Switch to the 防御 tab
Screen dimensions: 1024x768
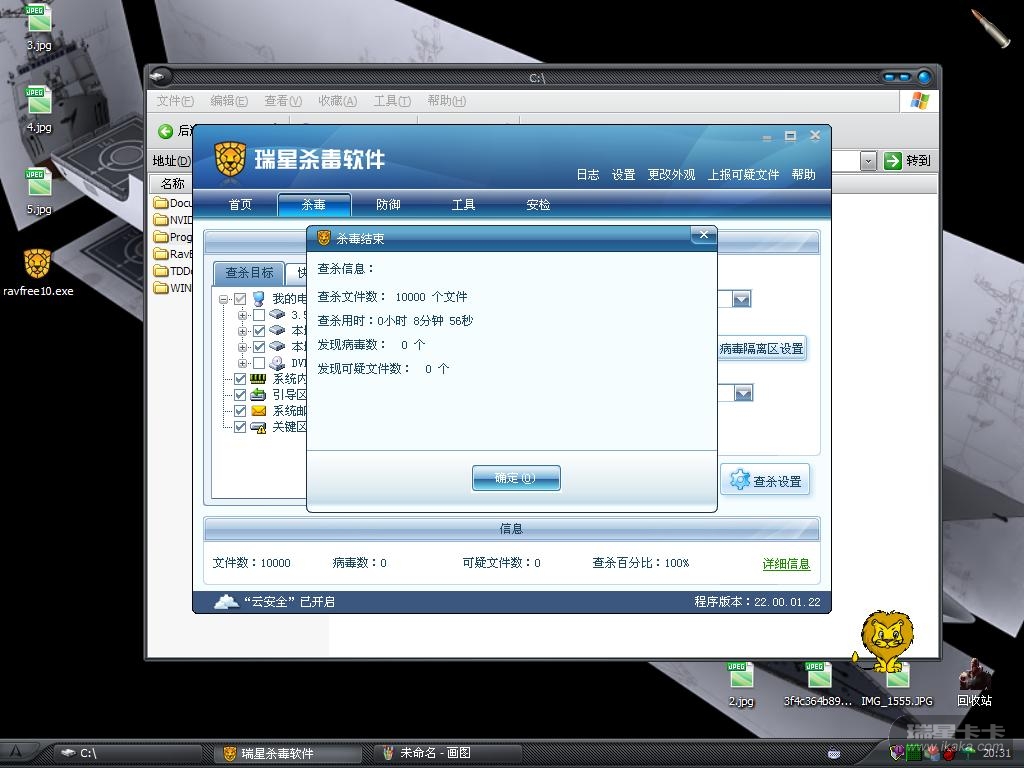click(388, 204)
